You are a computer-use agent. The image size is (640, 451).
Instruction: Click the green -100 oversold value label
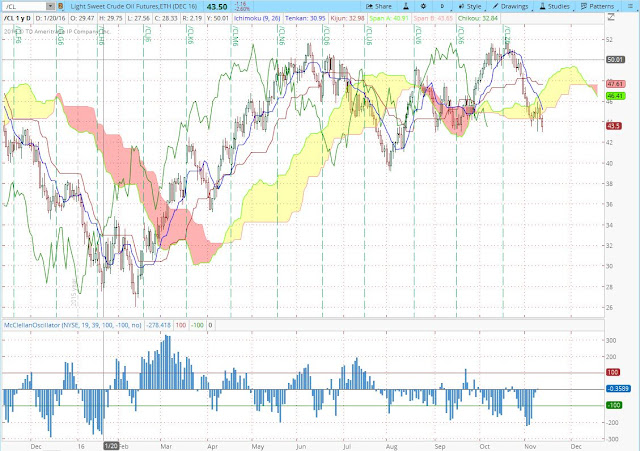(x=197, y=325)
